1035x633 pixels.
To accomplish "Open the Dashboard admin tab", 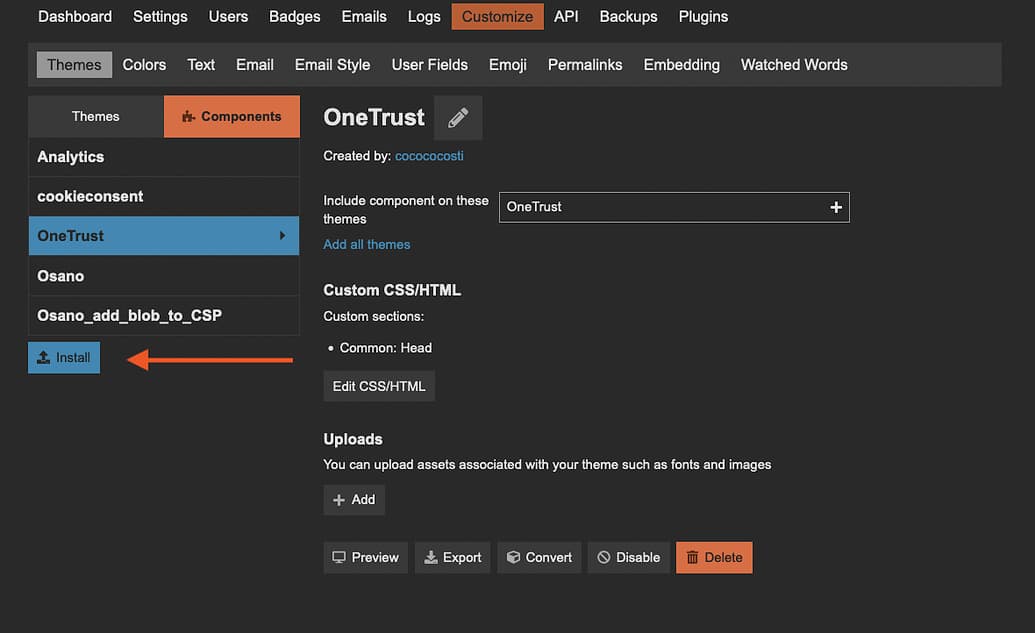I will 75,17.
